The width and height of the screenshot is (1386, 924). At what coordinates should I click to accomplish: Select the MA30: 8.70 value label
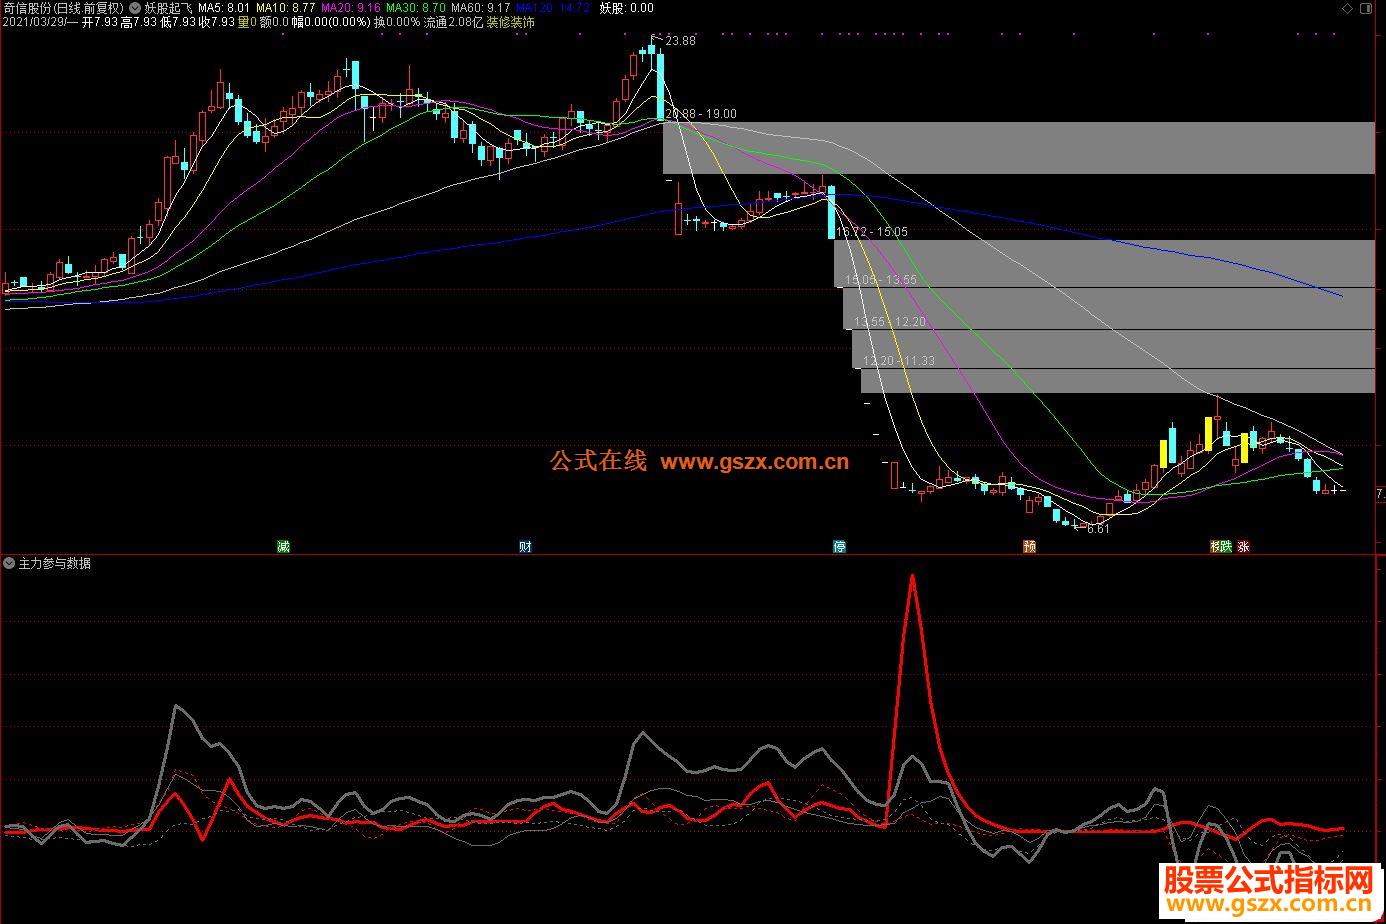pos(415,8)
